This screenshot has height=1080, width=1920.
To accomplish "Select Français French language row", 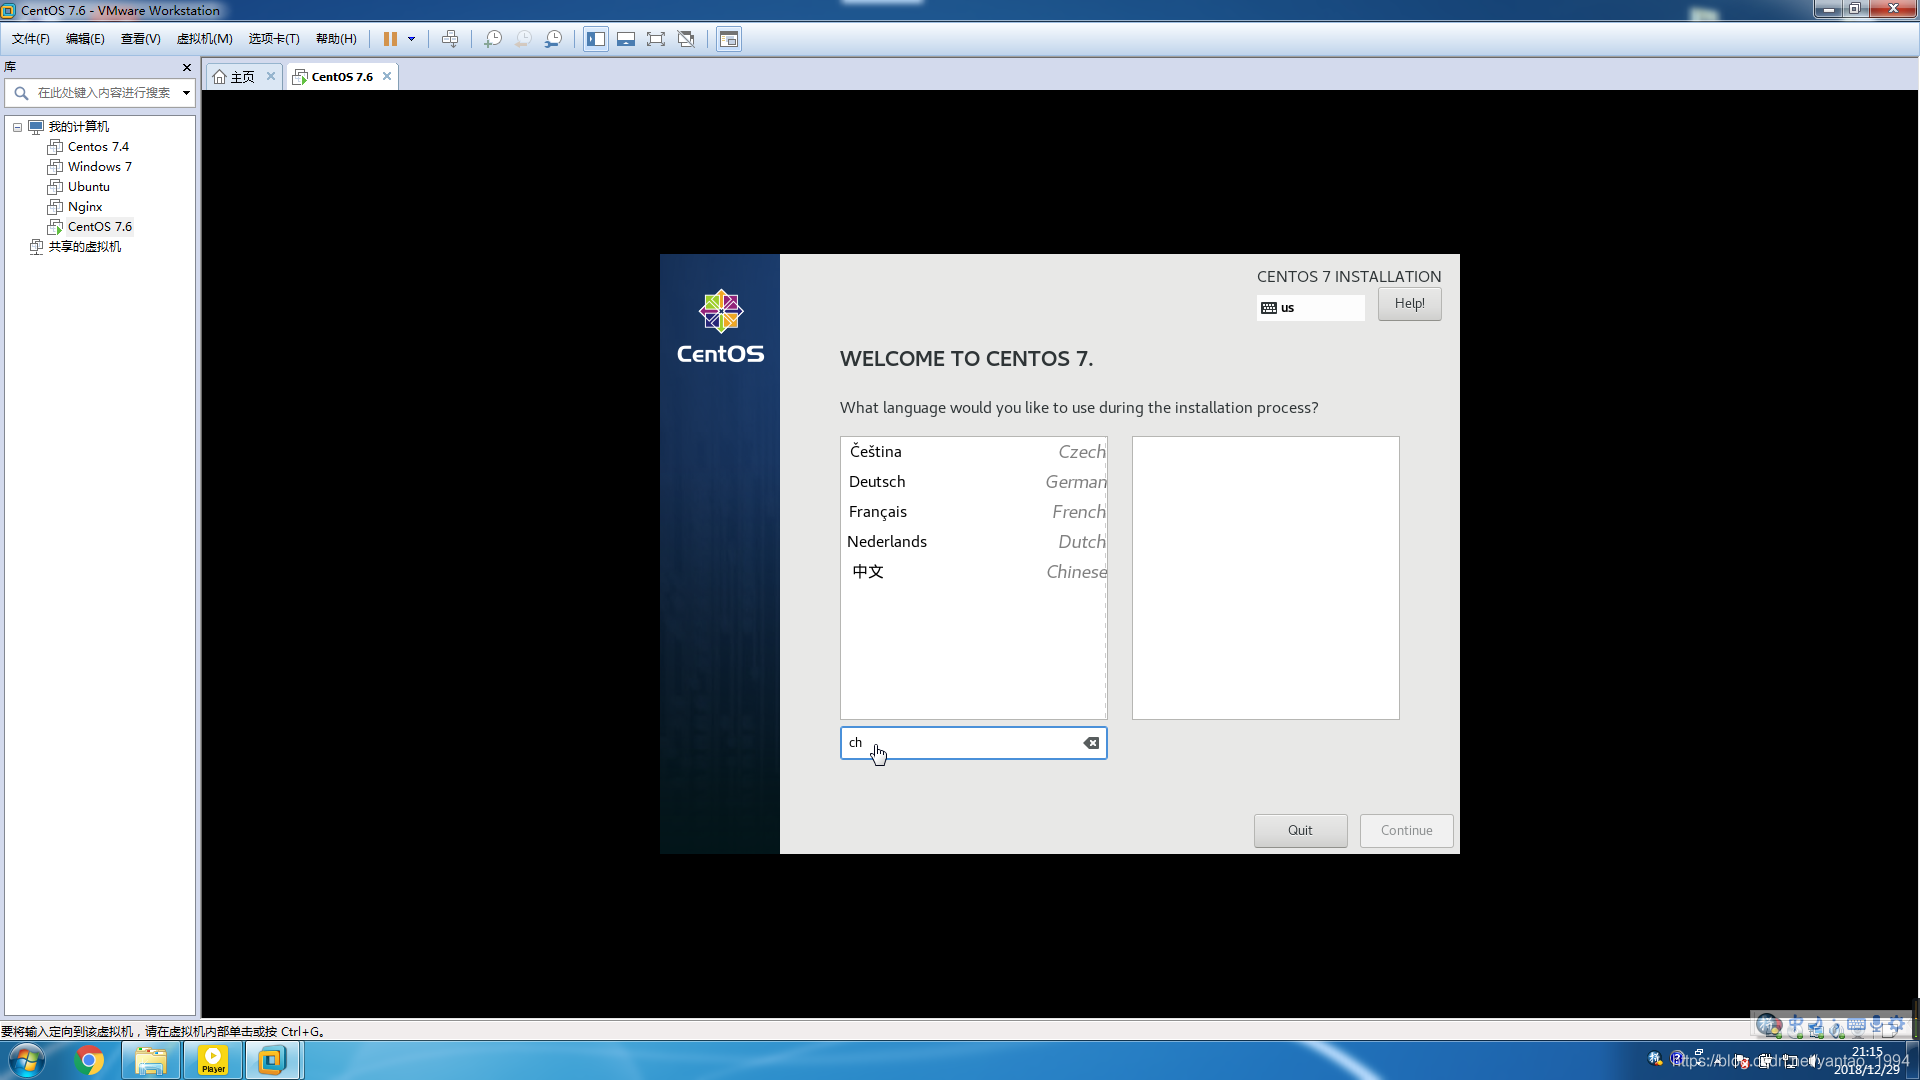I will tap(973, 512).
